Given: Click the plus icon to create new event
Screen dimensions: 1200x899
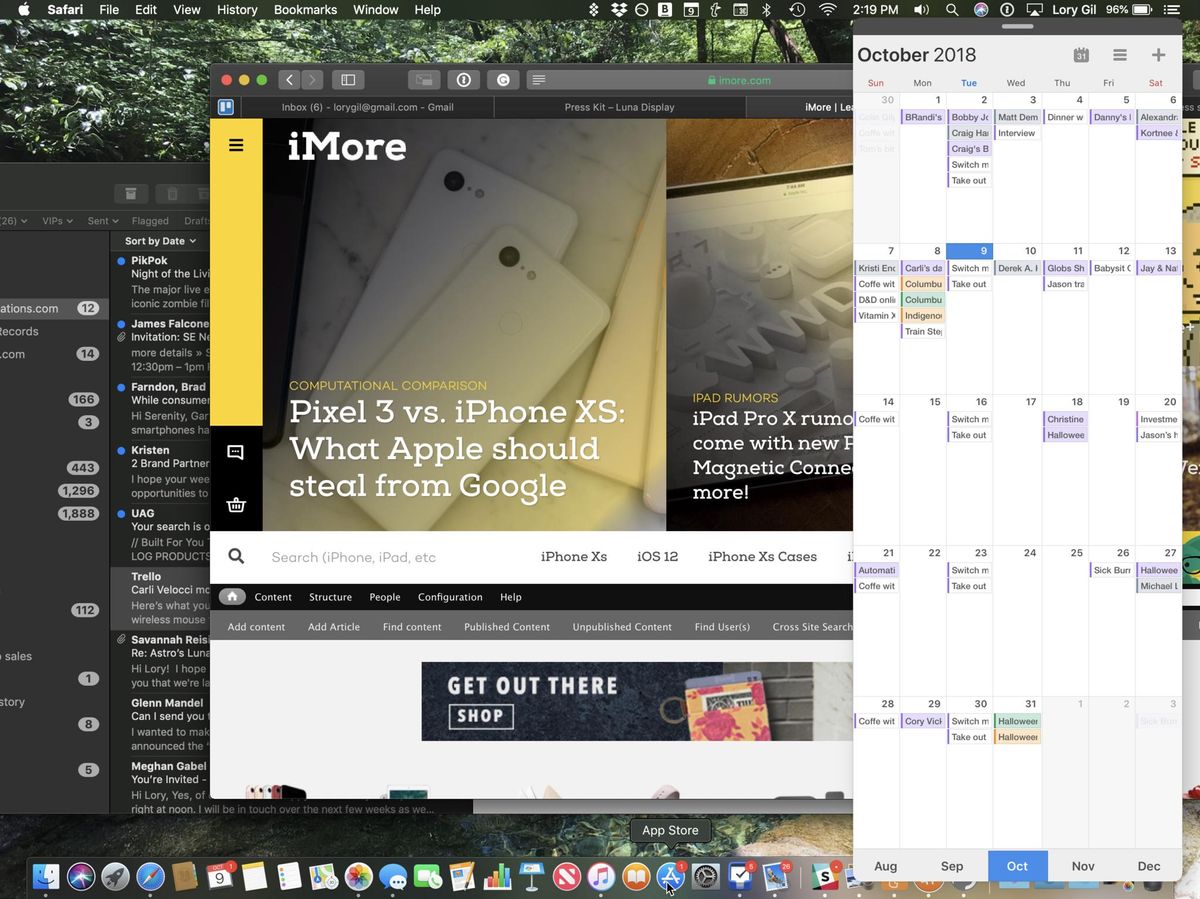Looking at the screenshot, I should [x=1158, y=55].
